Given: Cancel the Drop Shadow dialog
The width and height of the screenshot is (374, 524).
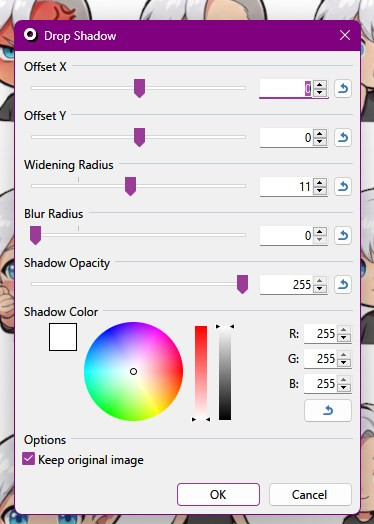Looking at the screenshot, I should click(x=310, y=494).
